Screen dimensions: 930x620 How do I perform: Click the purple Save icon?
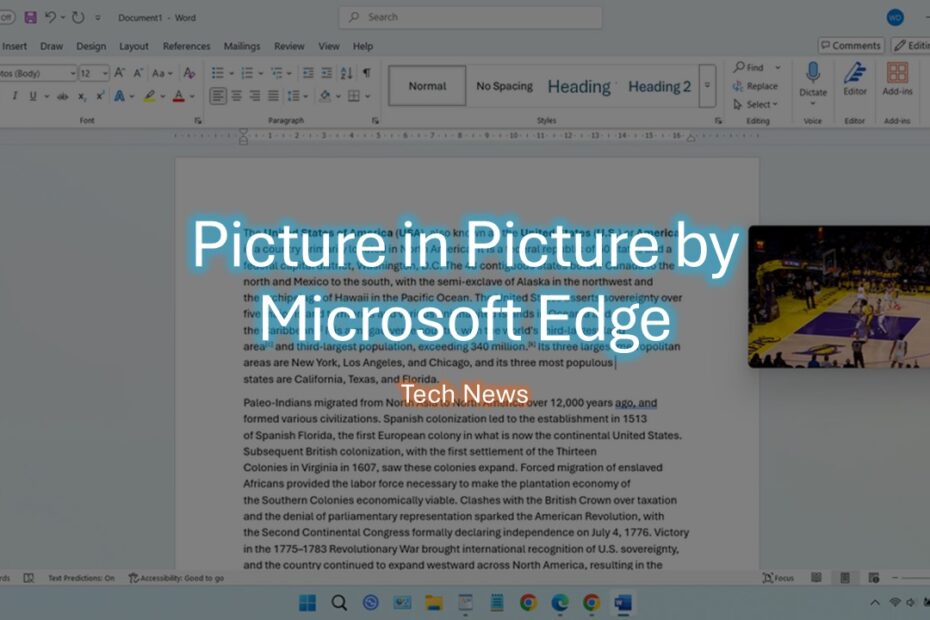30,17
